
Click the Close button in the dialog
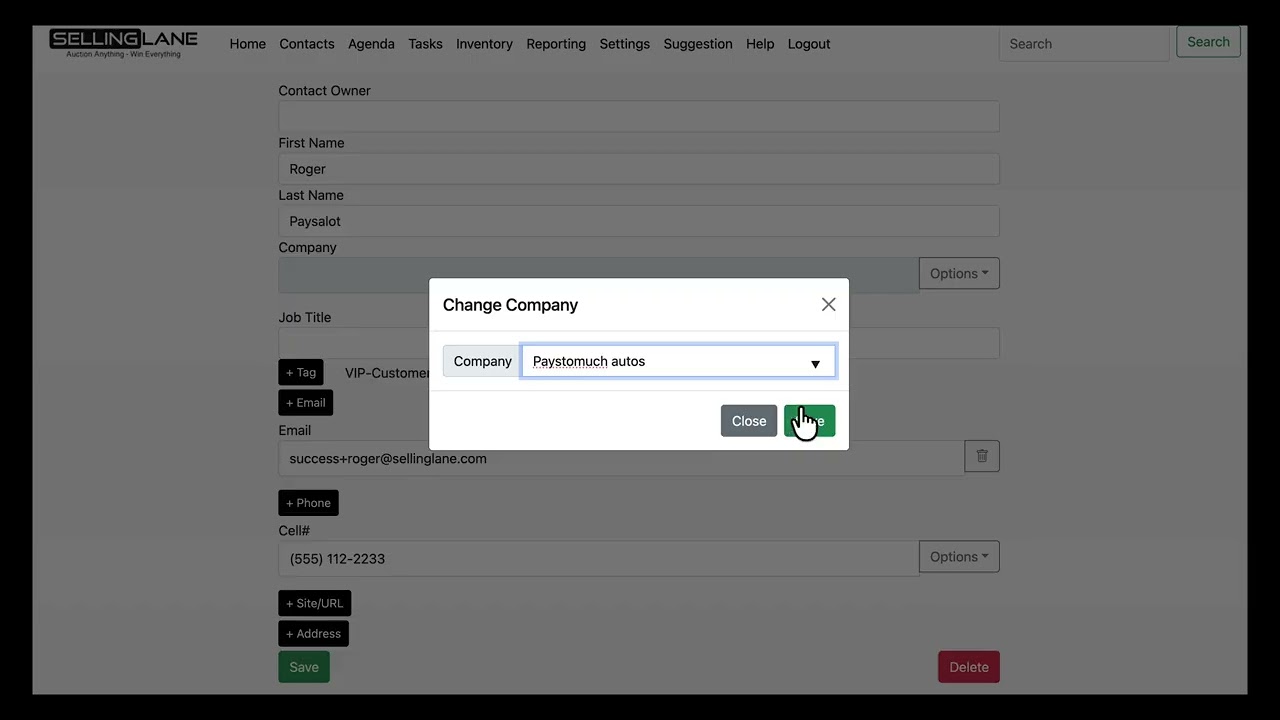coord(749,421)
